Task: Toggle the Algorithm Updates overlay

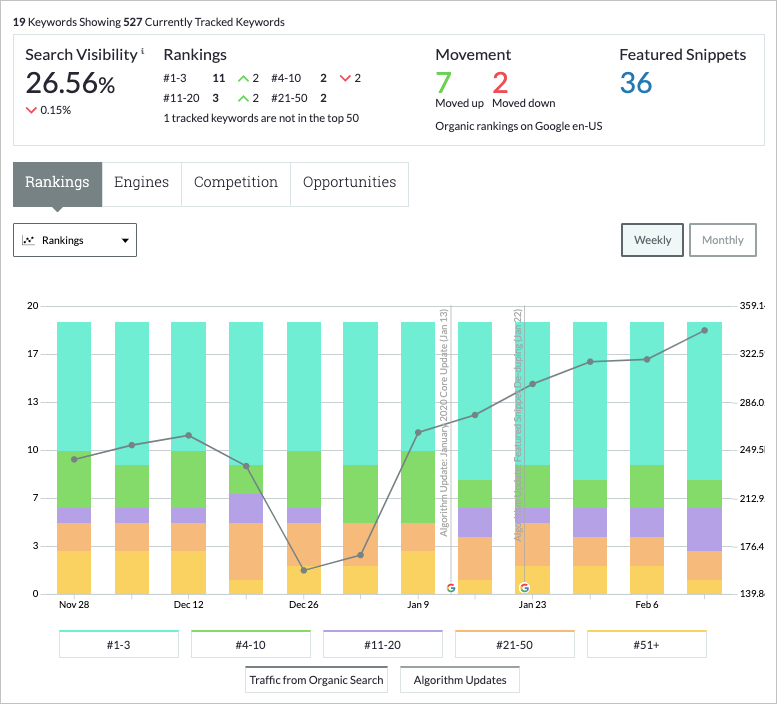Action: coord(460,680)
